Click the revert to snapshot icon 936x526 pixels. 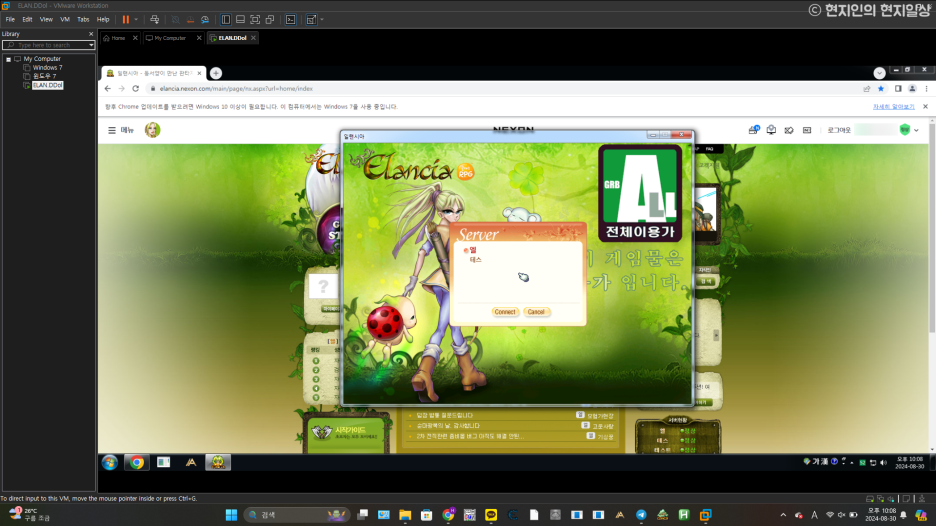pos(190,20)
